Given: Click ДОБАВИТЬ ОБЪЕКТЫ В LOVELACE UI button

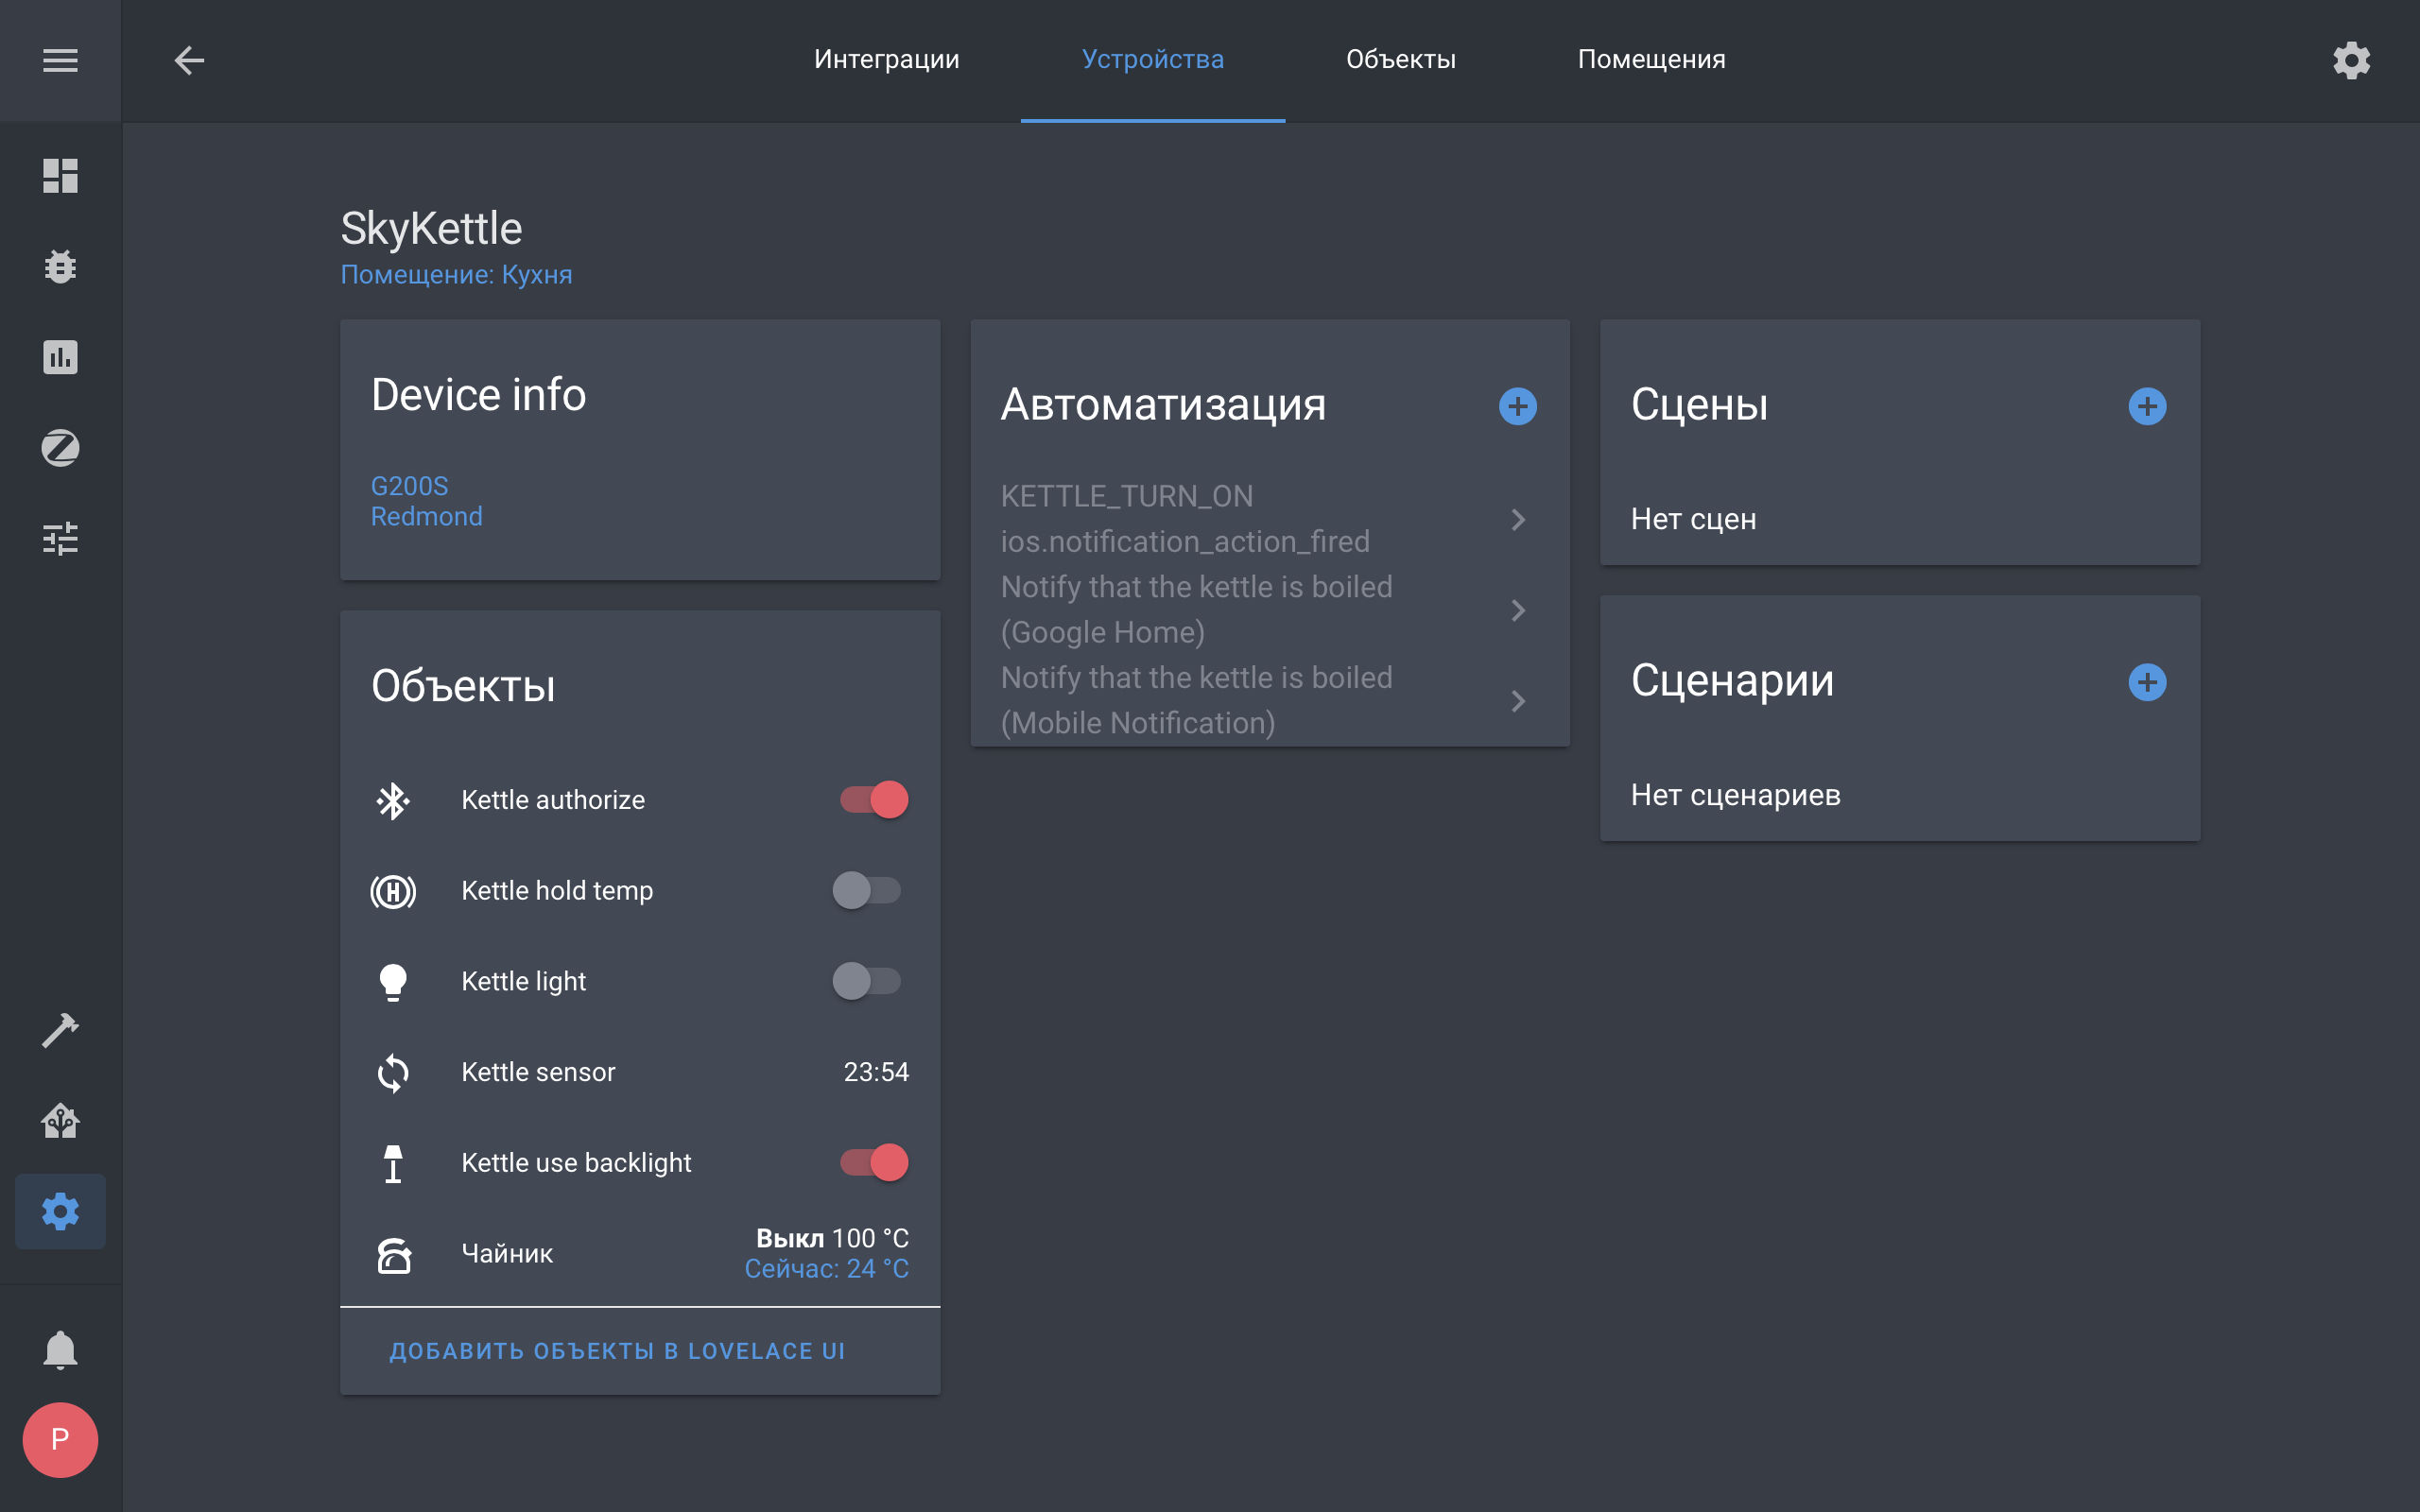Looking at the screenshot, I should 617,1351.
